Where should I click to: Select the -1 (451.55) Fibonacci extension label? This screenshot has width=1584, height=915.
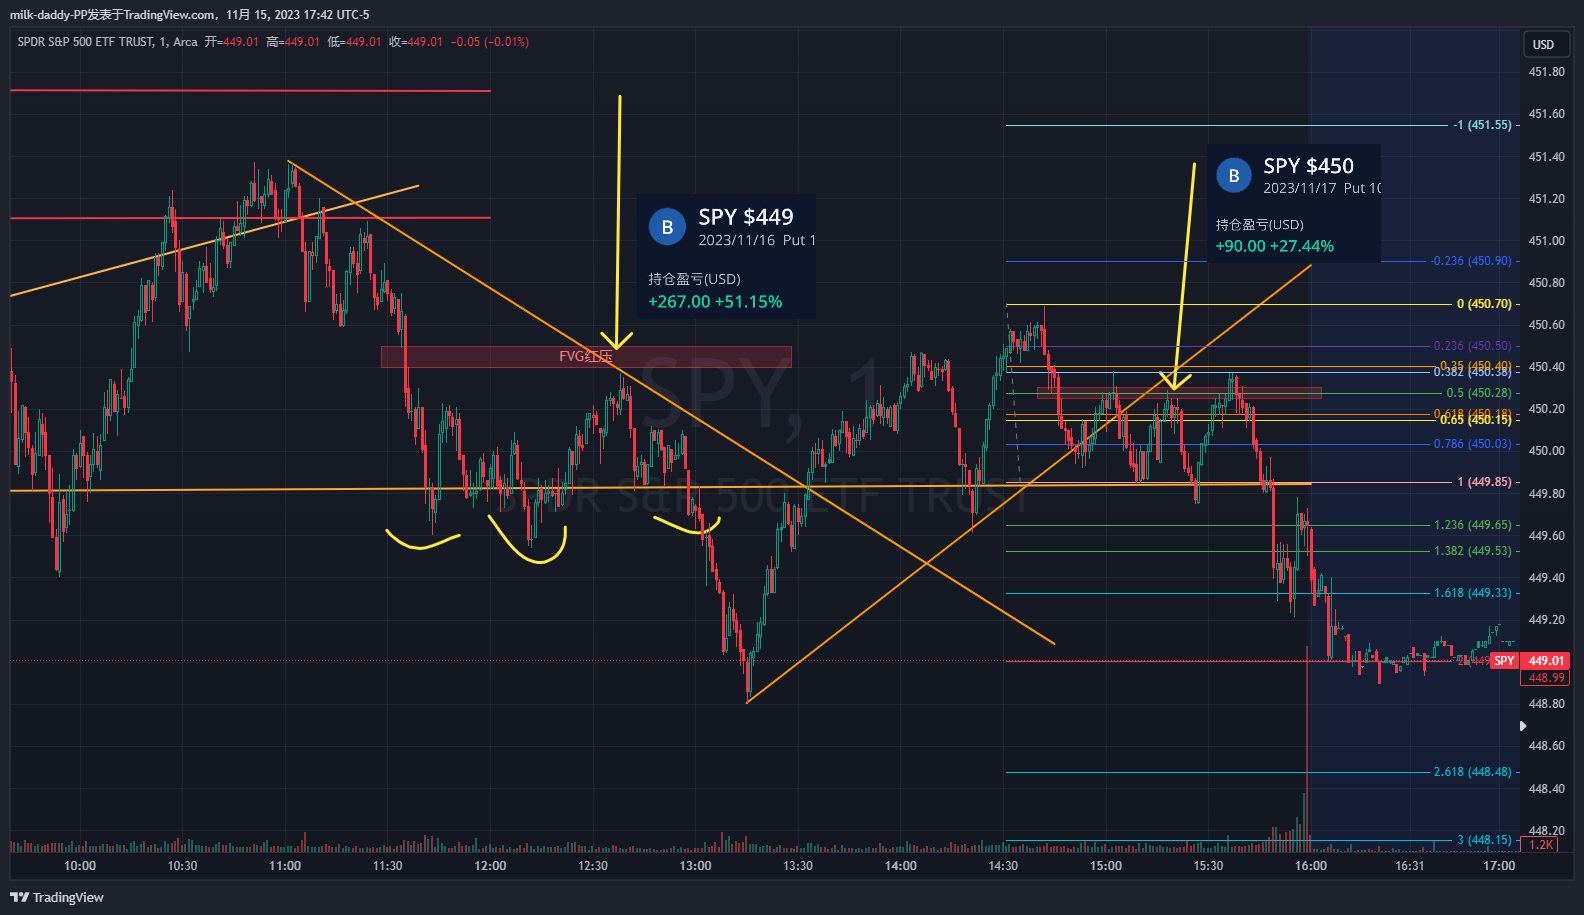1483,125
